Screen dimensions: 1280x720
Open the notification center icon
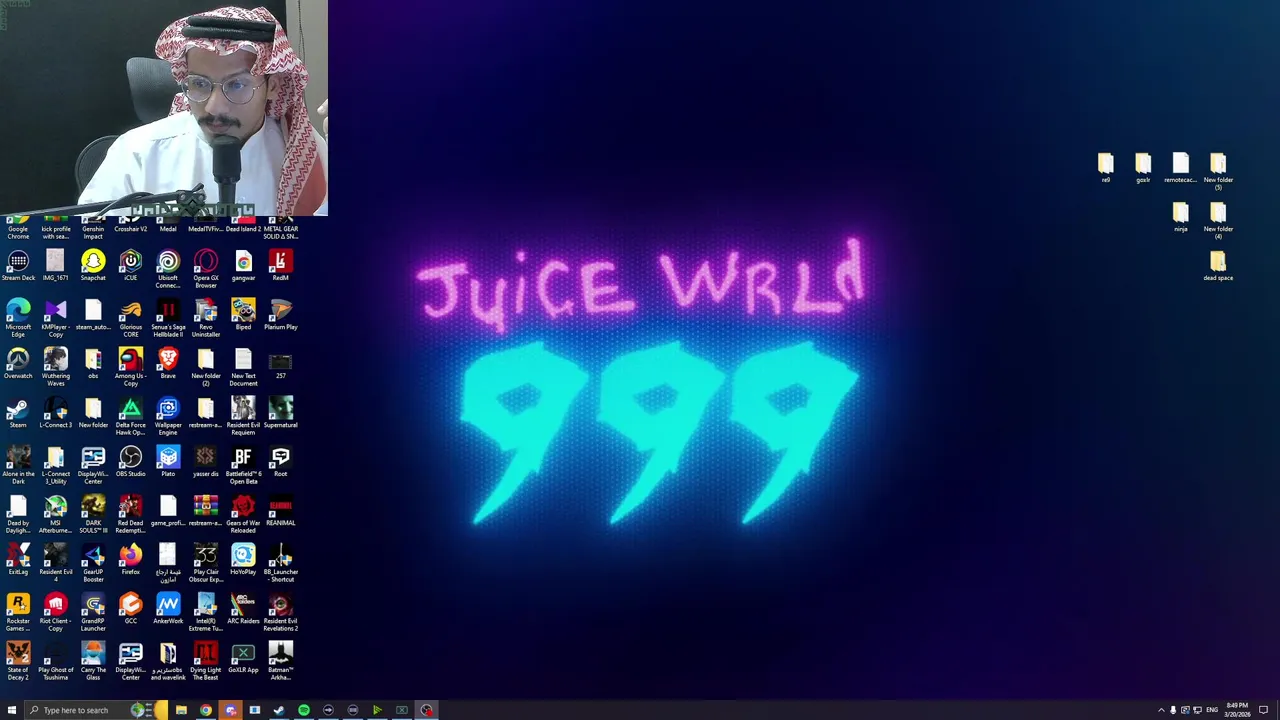(x=1264, y=710)
